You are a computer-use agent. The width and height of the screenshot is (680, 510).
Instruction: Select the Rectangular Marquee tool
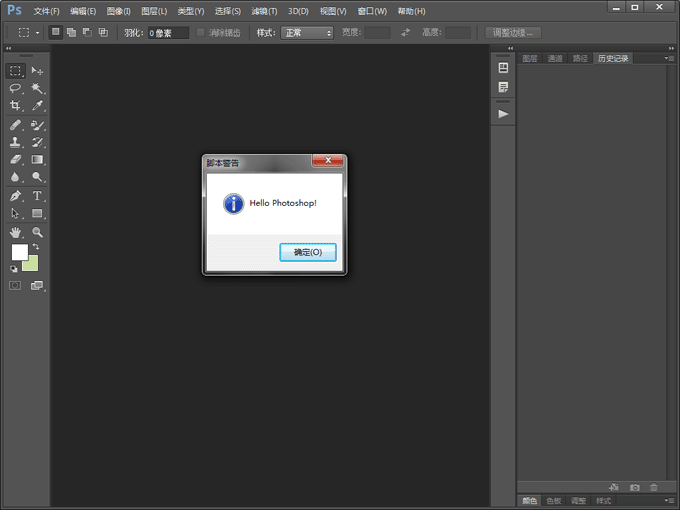click(15, 71)
